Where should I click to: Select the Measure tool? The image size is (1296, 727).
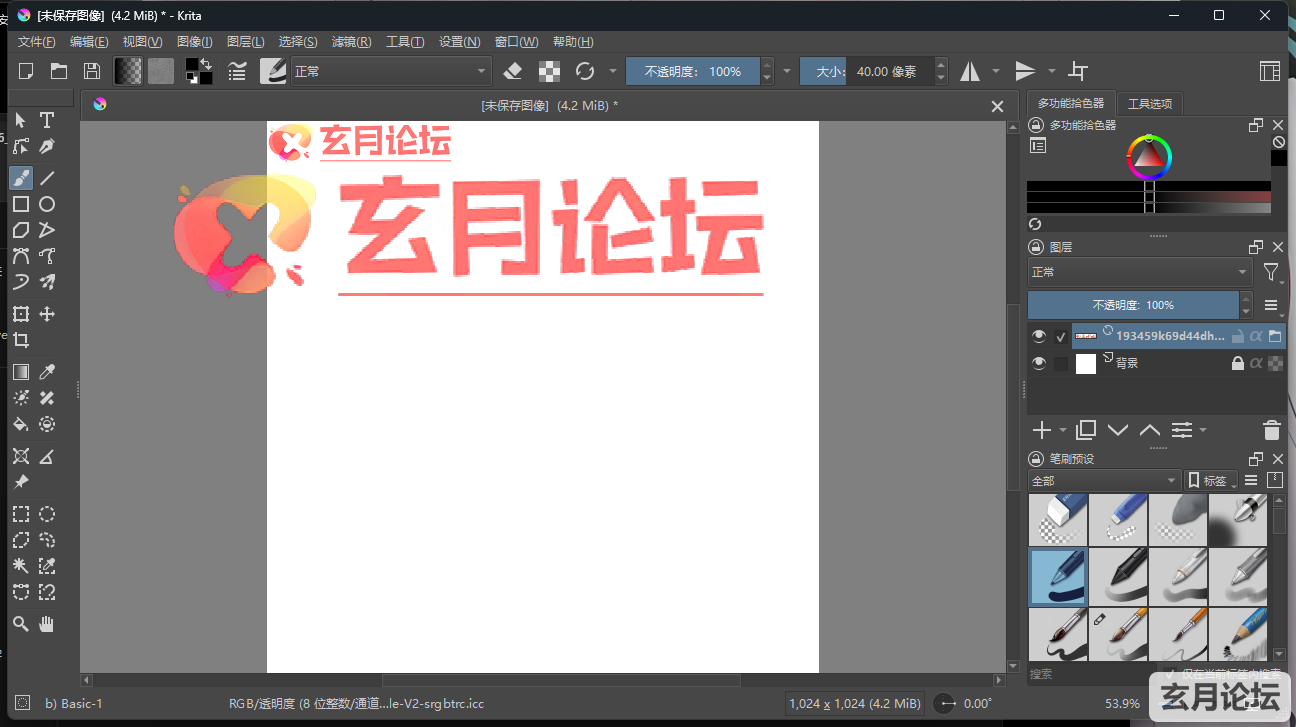tap(47, 456)
